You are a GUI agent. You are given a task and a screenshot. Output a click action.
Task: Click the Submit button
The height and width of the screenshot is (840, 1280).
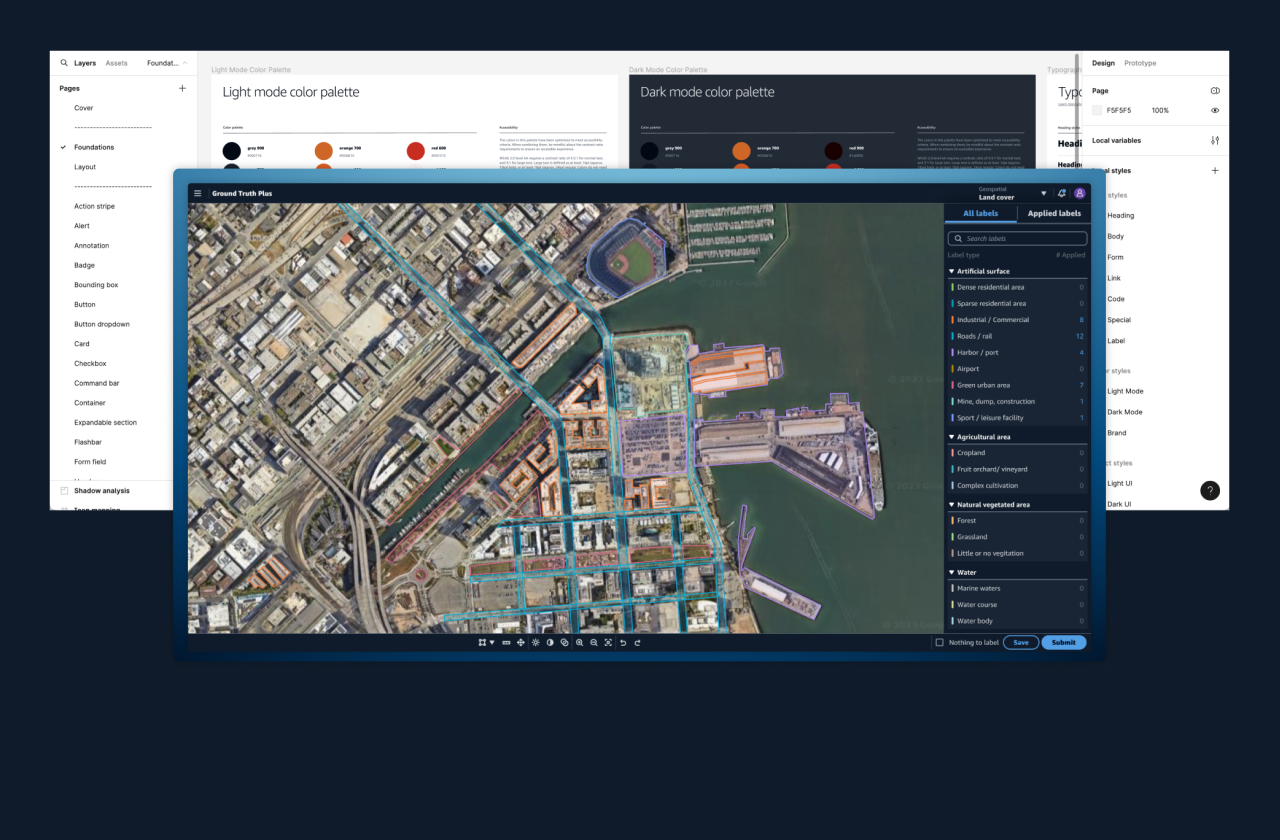(1063, 643)
